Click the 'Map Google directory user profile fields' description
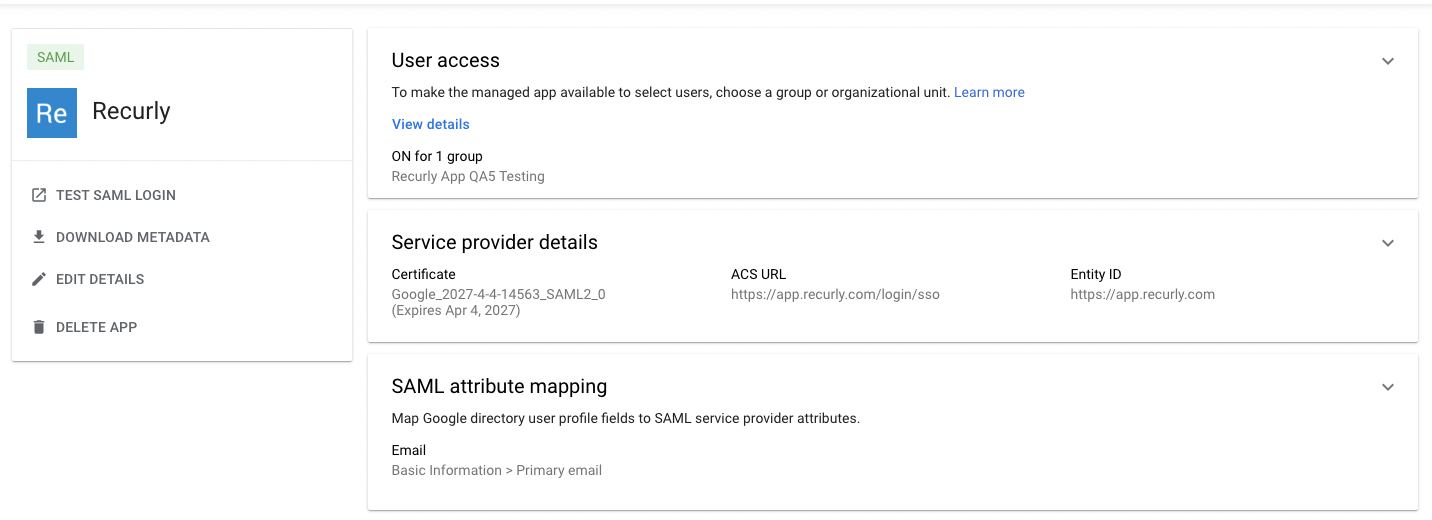1432x520 pixels. click(x=626, y=418)
